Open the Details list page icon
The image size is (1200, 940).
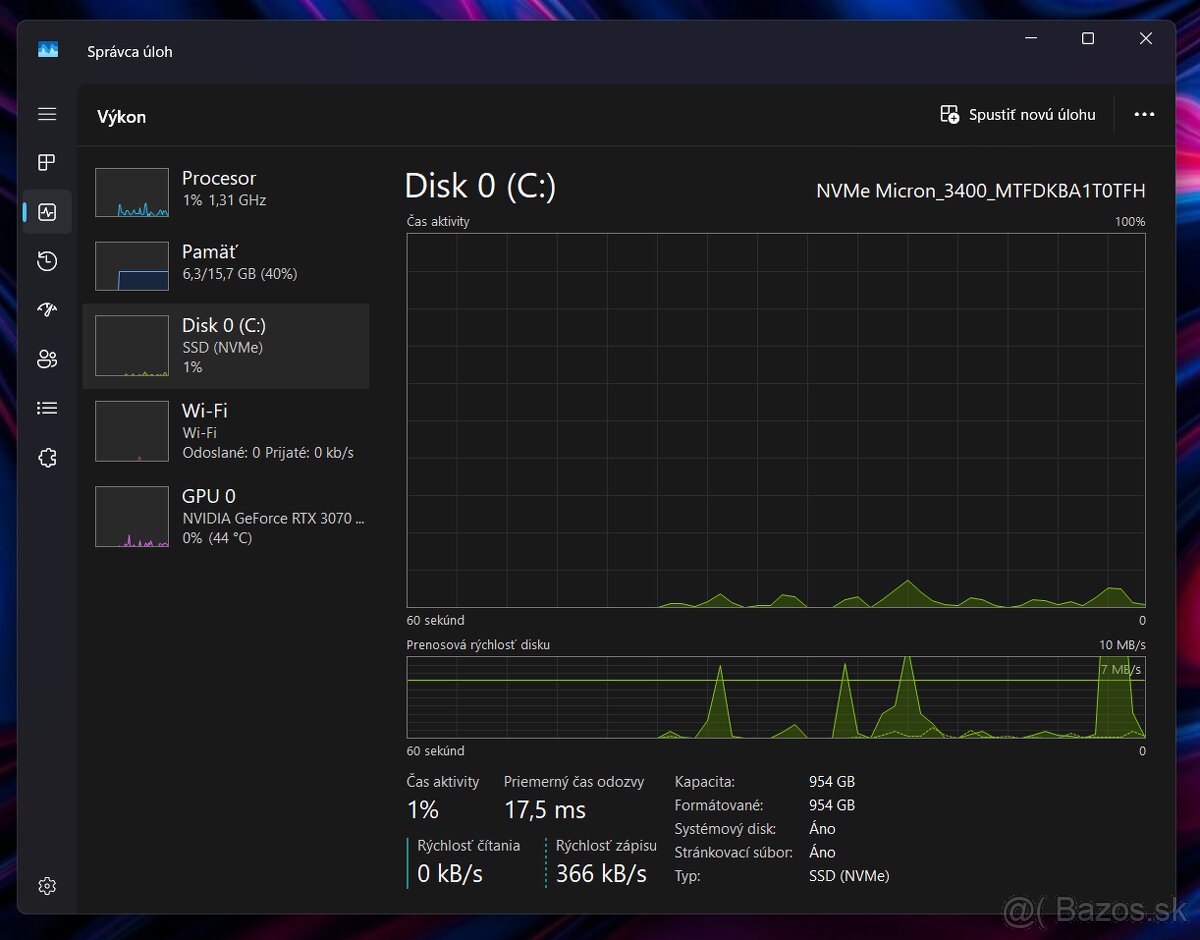click(47, 408)
